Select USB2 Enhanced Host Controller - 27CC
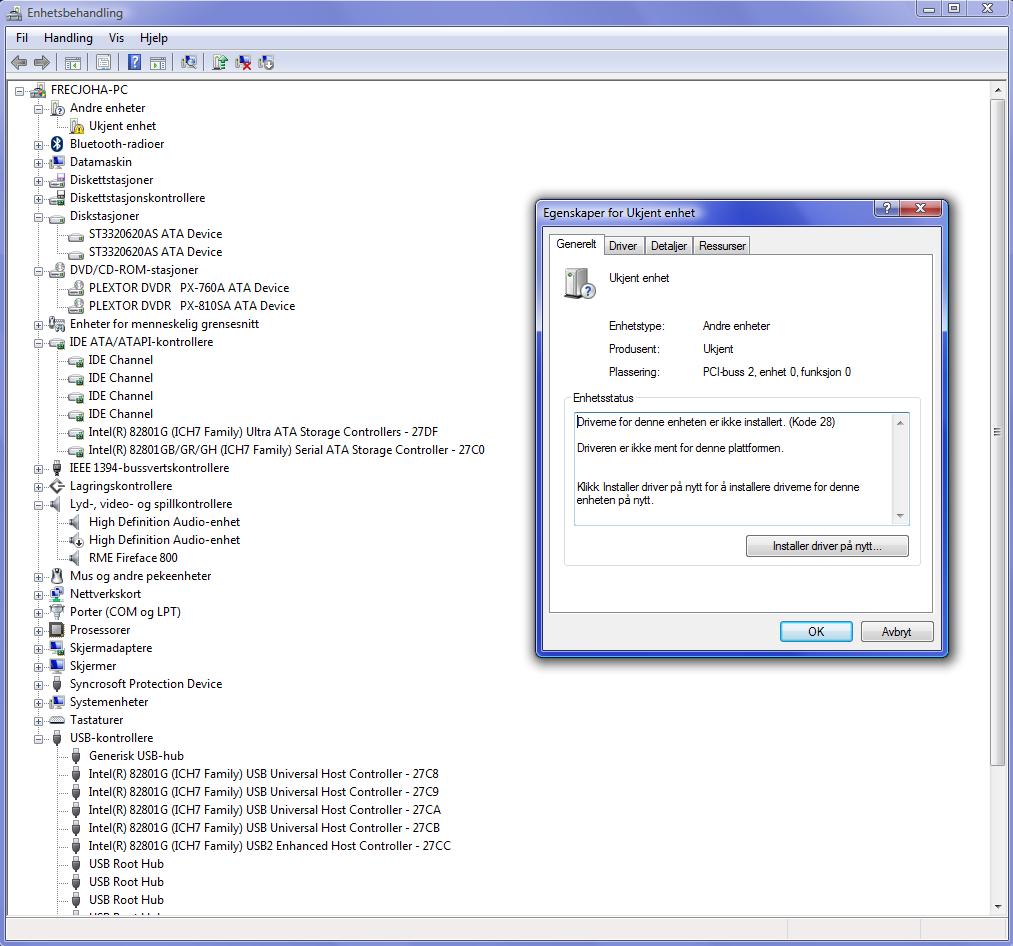This screenshot has height=946, width=1013. (x=269, y=846)
